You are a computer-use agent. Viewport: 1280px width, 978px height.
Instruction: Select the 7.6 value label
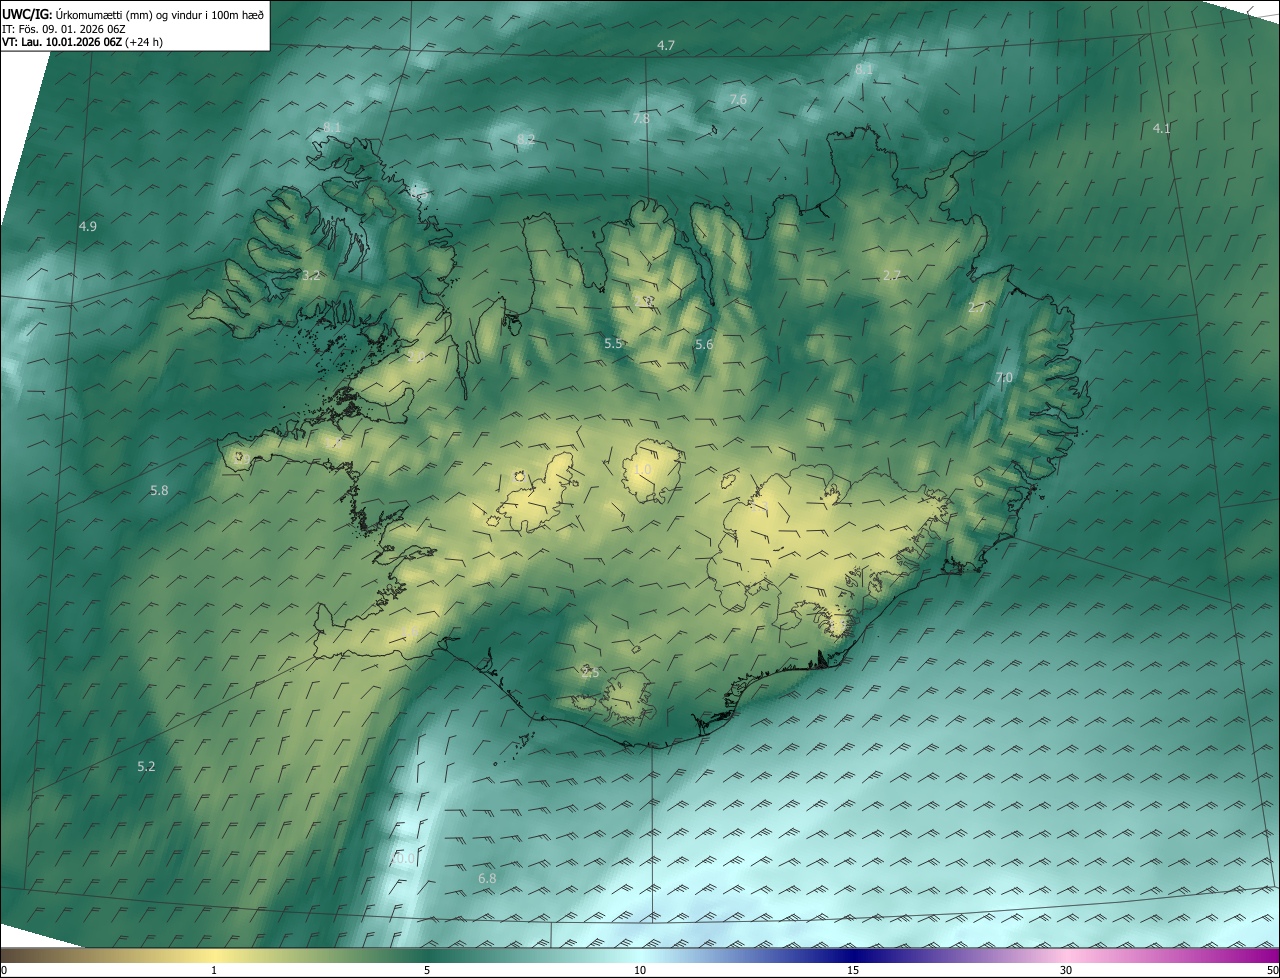(x=738, y=99)
